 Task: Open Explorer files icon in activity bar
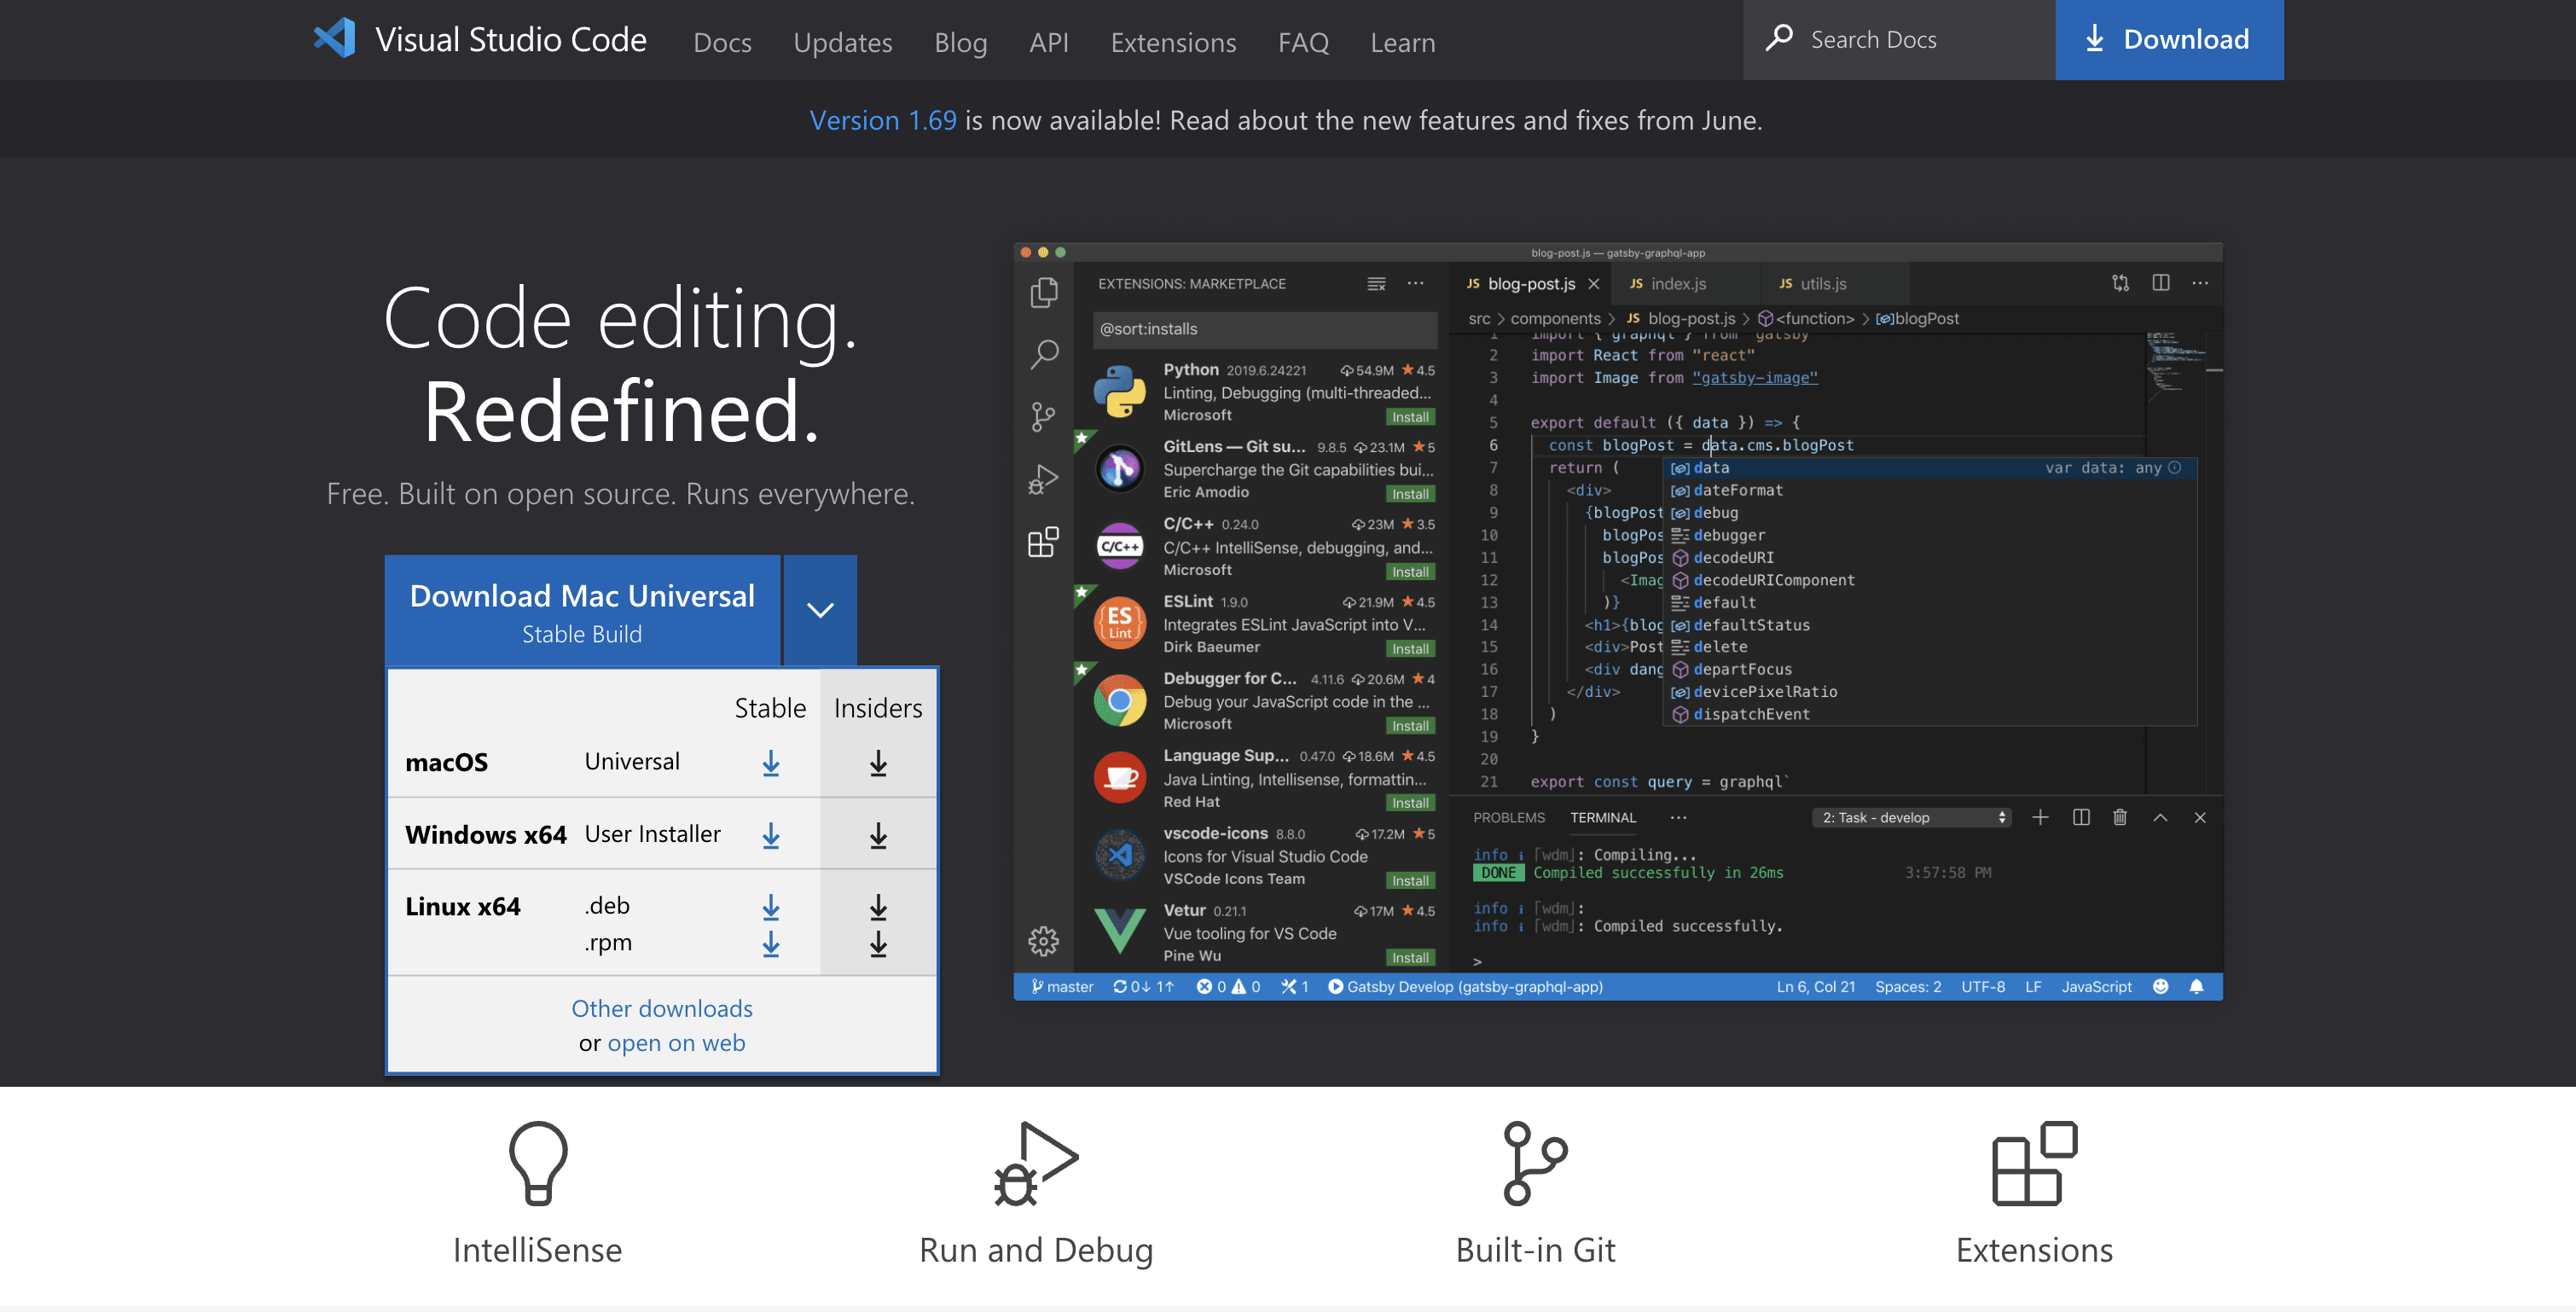[x=1044, y=291]
